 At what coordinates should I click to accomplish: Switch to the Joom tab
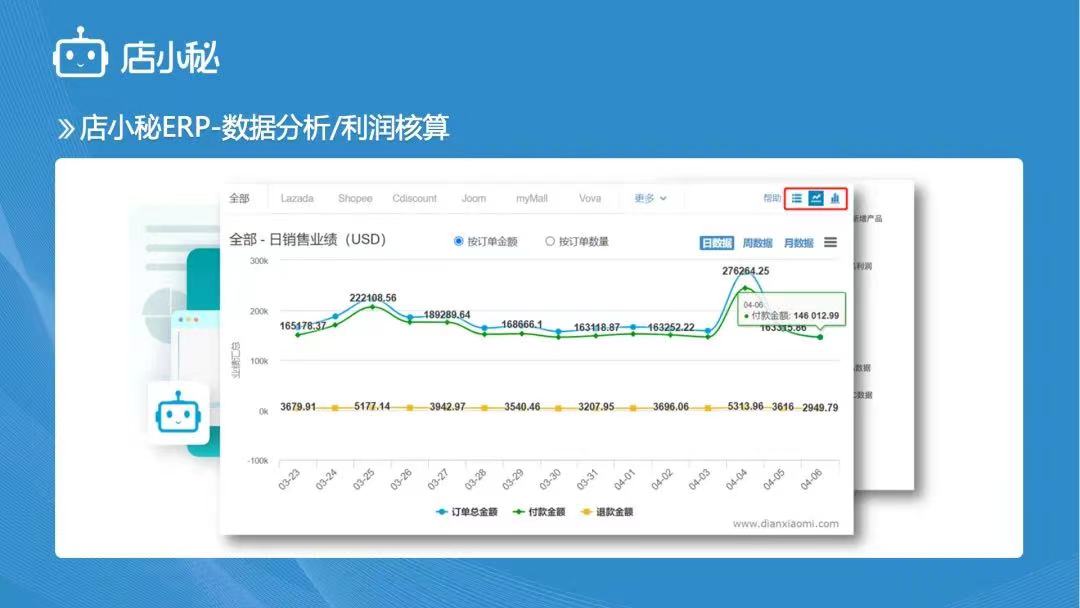473,198
